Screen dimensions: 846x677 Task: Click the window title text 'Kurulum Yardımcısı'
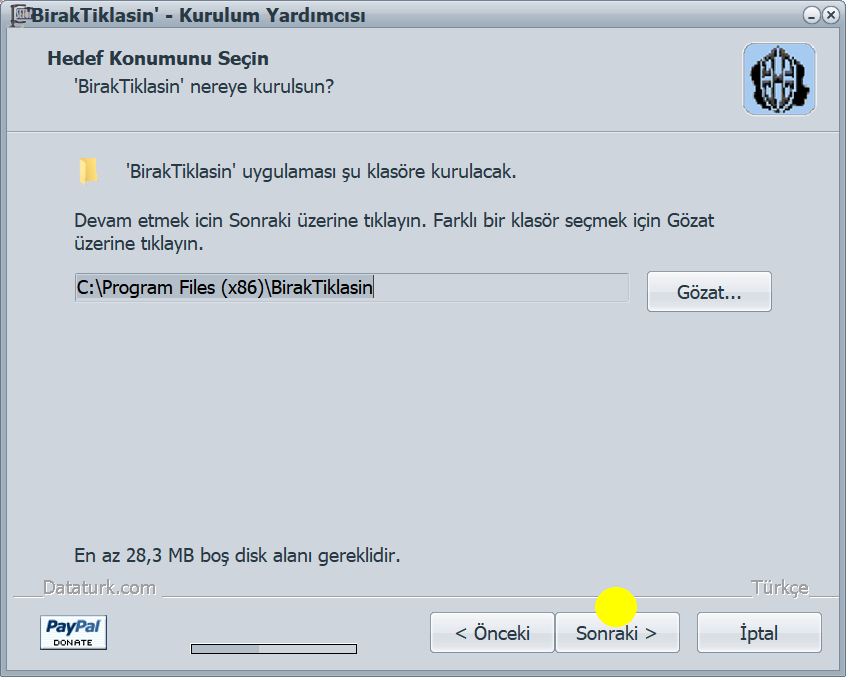272,16
